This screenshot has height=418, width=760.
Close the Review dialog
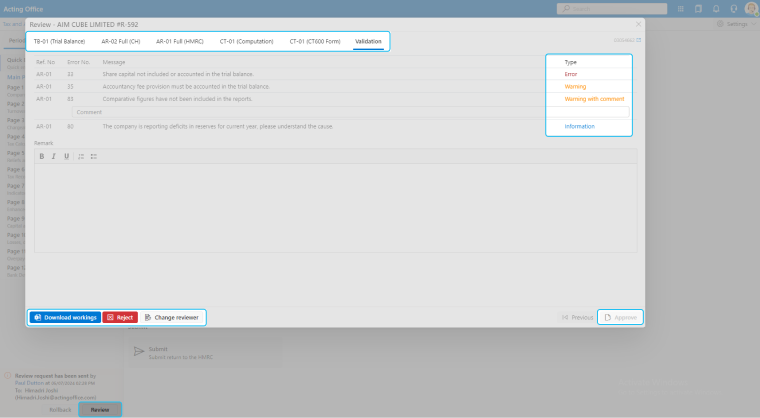638,23
